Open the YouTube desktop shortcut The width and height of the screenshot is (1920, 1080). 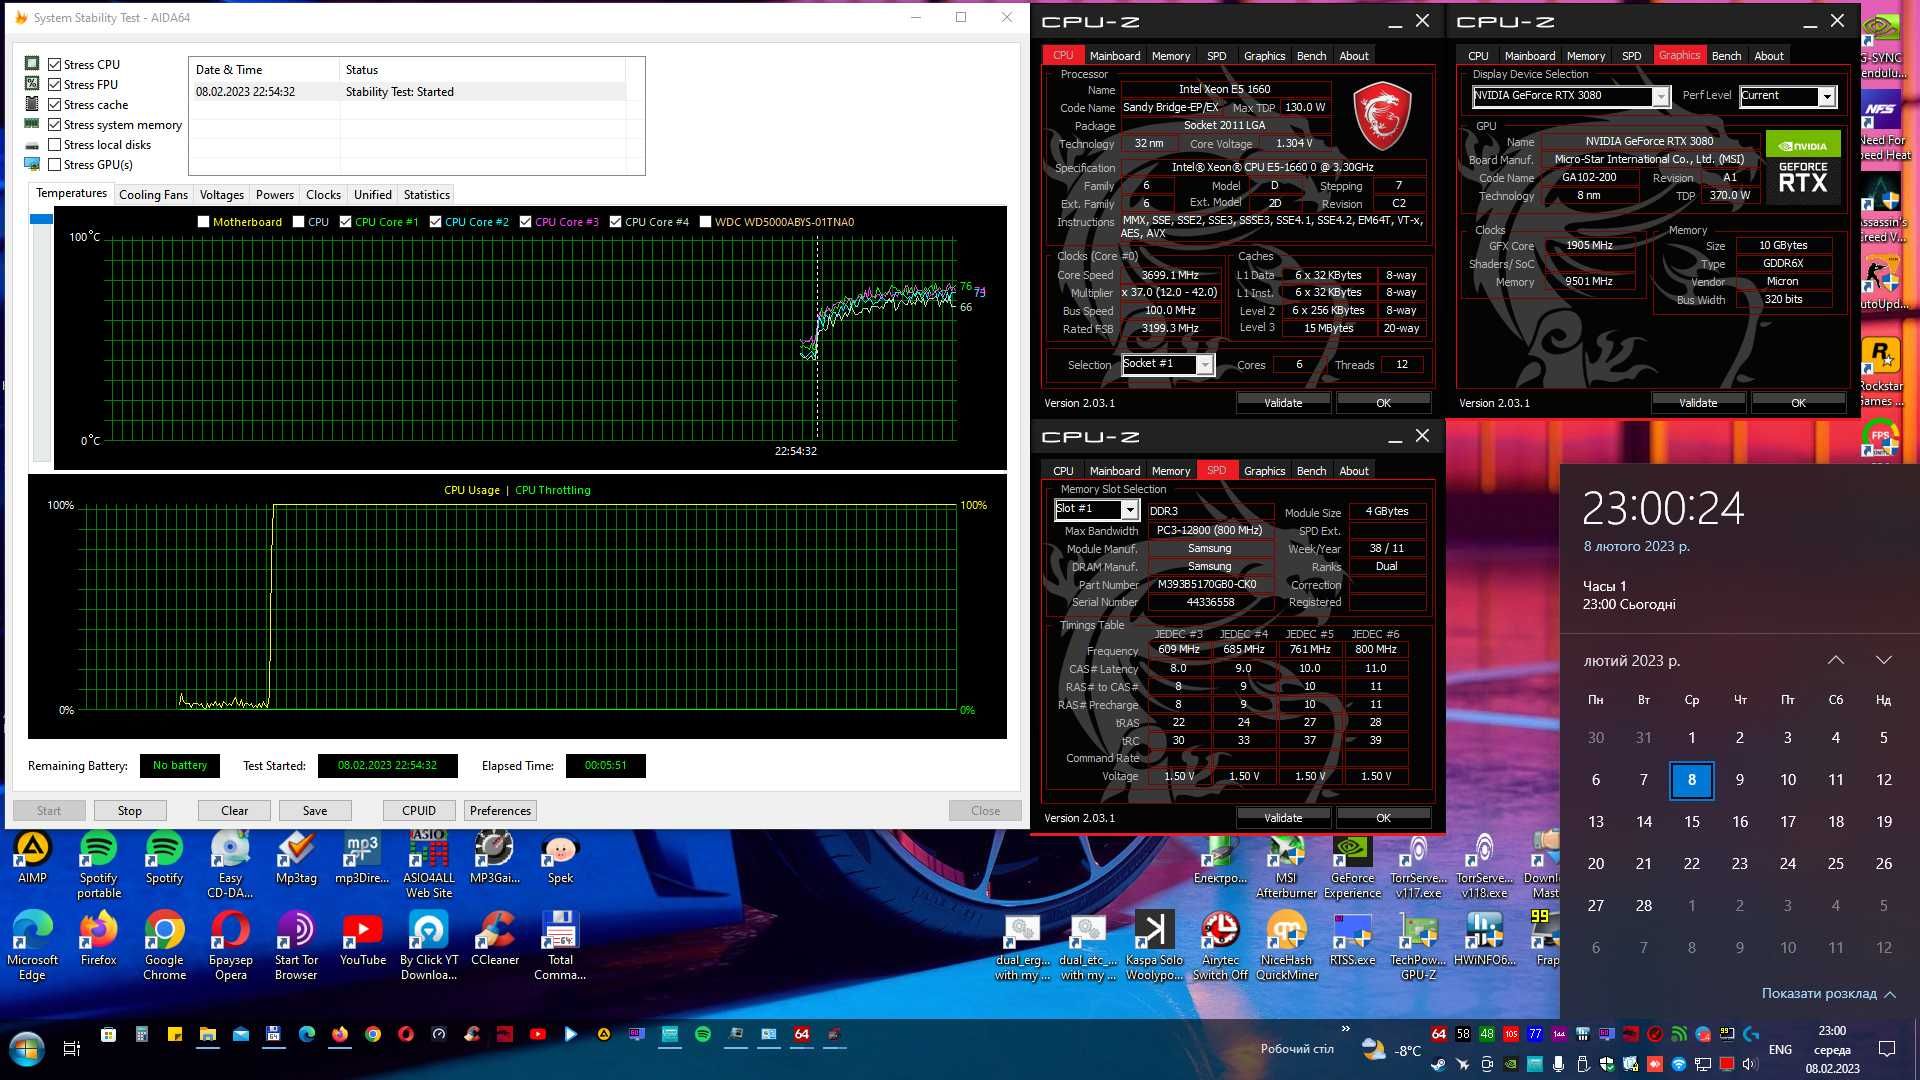click(x=362, y=939)
